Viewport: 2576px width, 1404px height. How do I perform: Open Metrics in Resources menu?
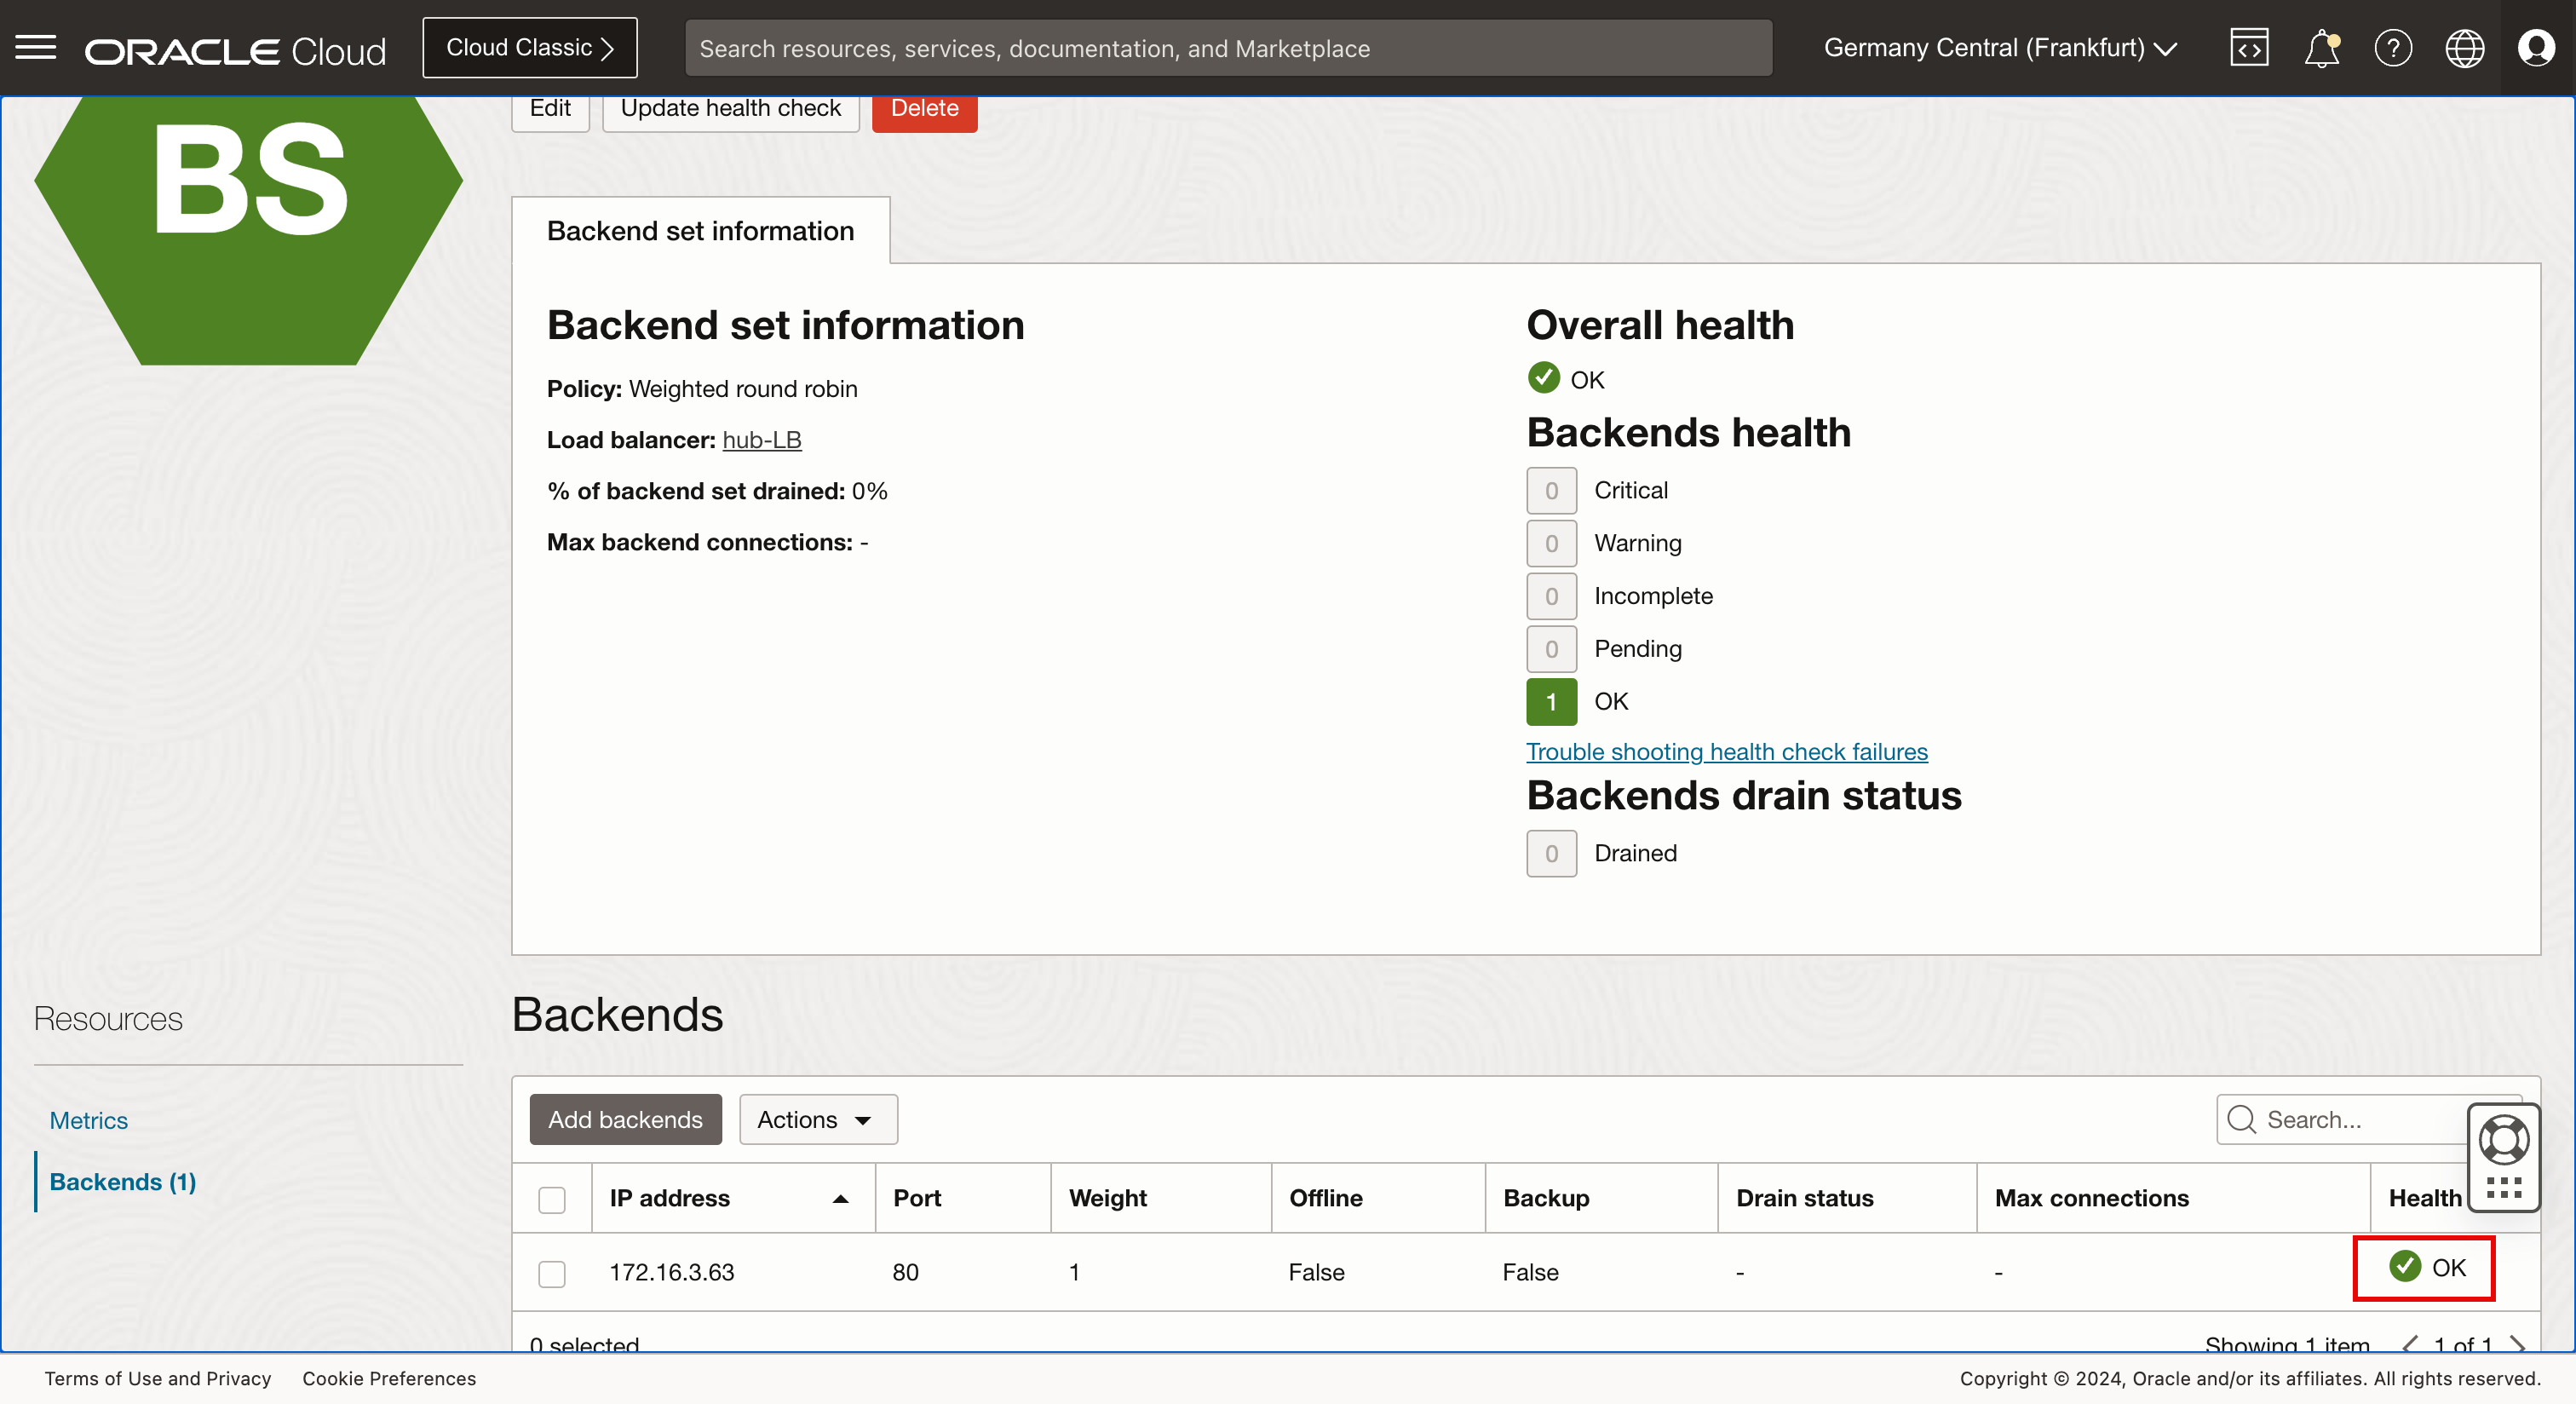click(x=89, y=1120)
